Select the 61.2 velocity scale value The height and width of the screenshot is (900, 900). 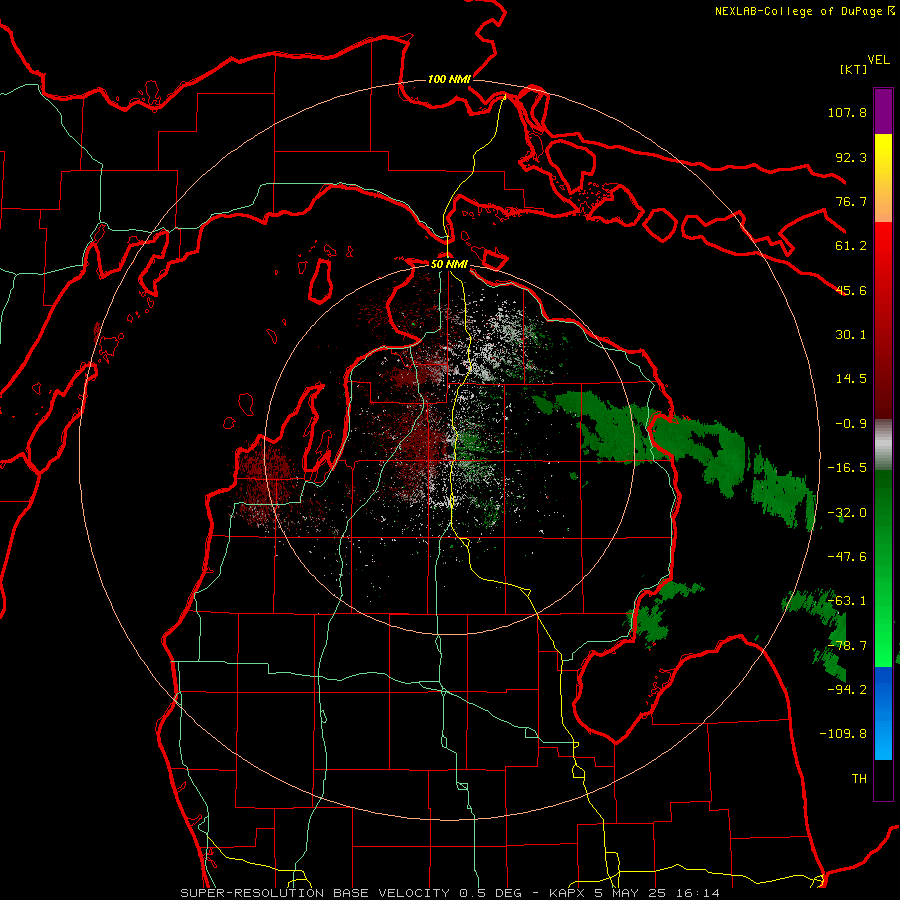click(851, 246)
